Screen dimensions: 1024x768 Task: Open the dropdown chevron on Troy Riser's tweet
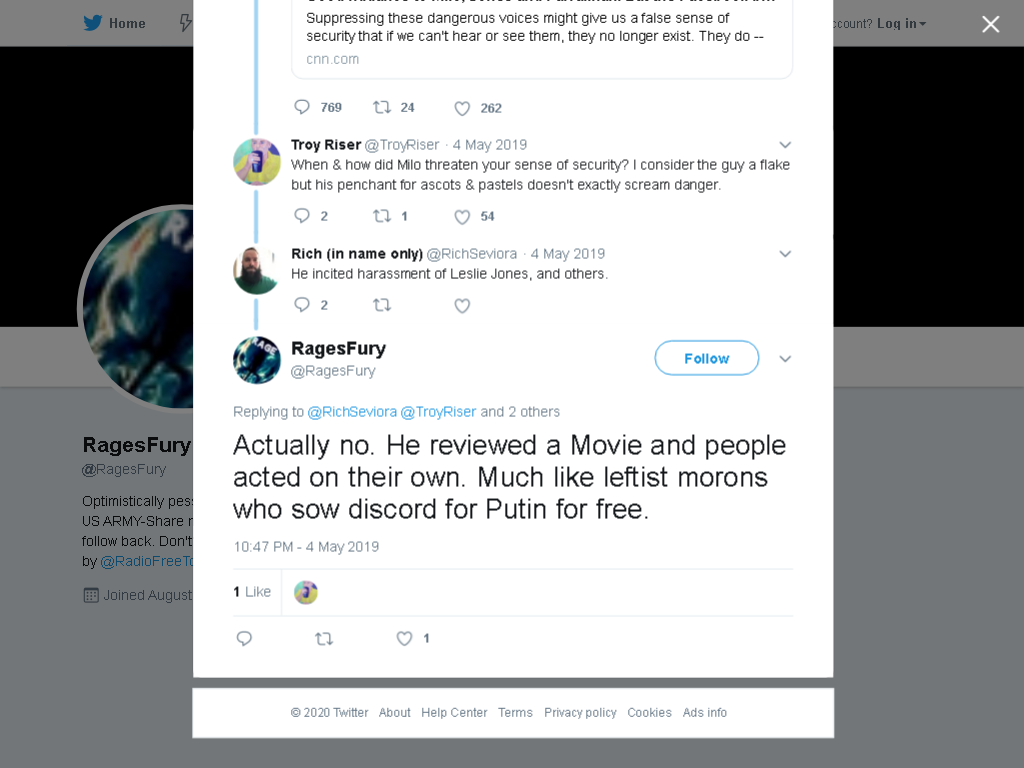click(785, 145)
